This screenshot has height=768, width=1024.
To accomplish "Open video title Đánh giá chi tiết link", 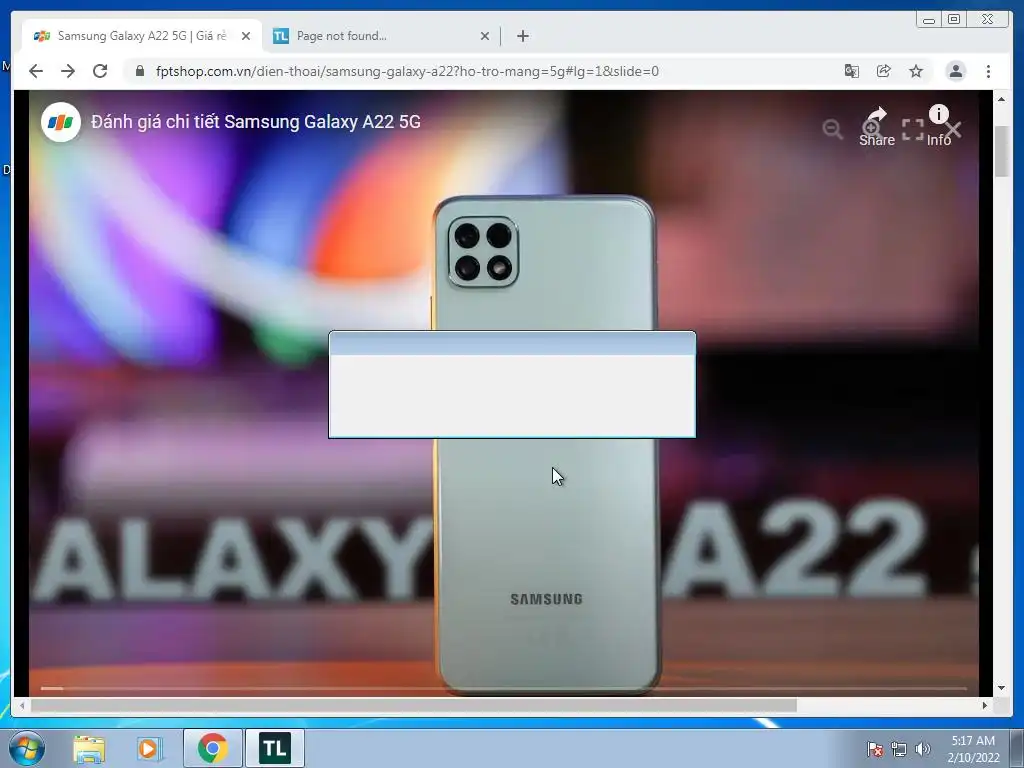I will (256, 121).
